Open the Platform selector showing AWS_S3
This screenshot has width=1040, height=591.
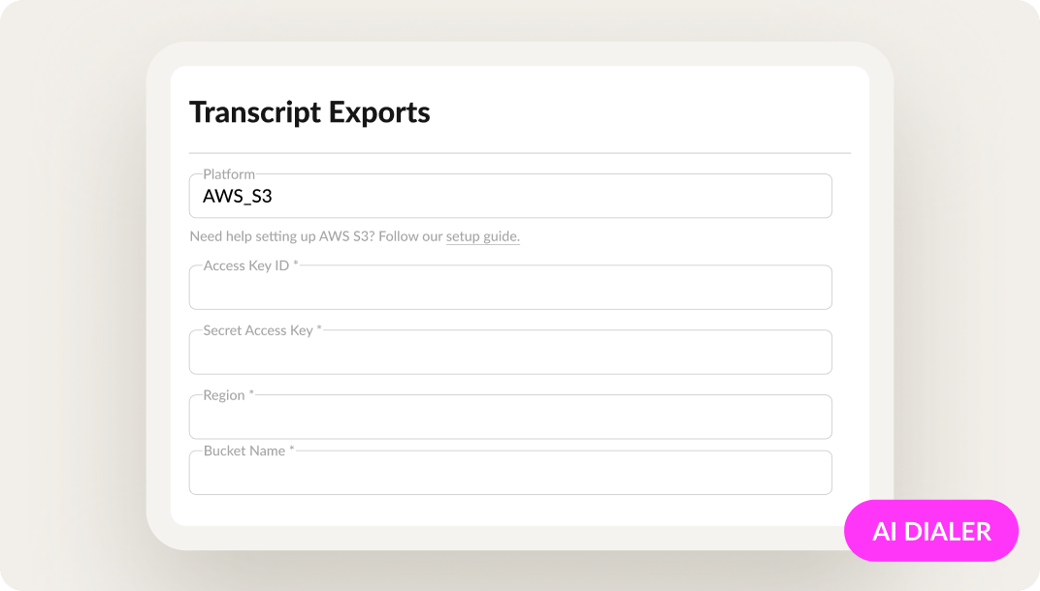(x=510, y=196)
